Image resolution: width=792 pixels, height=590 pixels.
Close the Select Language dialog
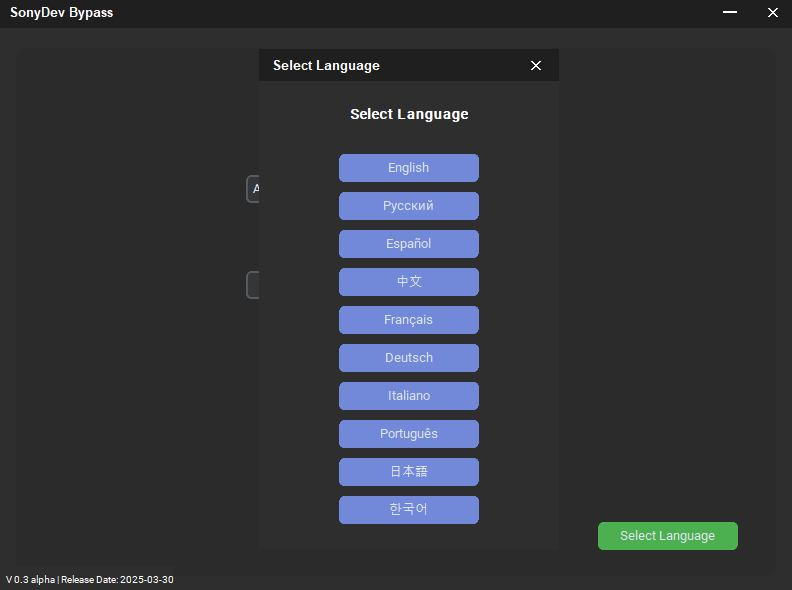tap(536, 66)
